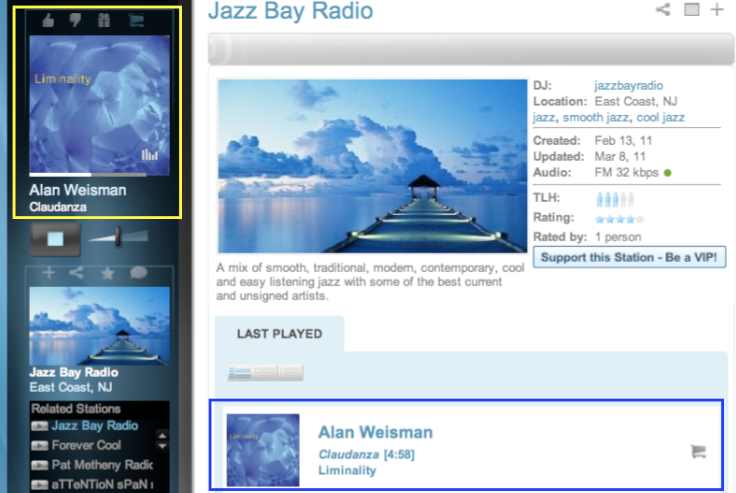The image size is (736, 493).
Task: Click the share icon beside page title
Action: [662, 10]
